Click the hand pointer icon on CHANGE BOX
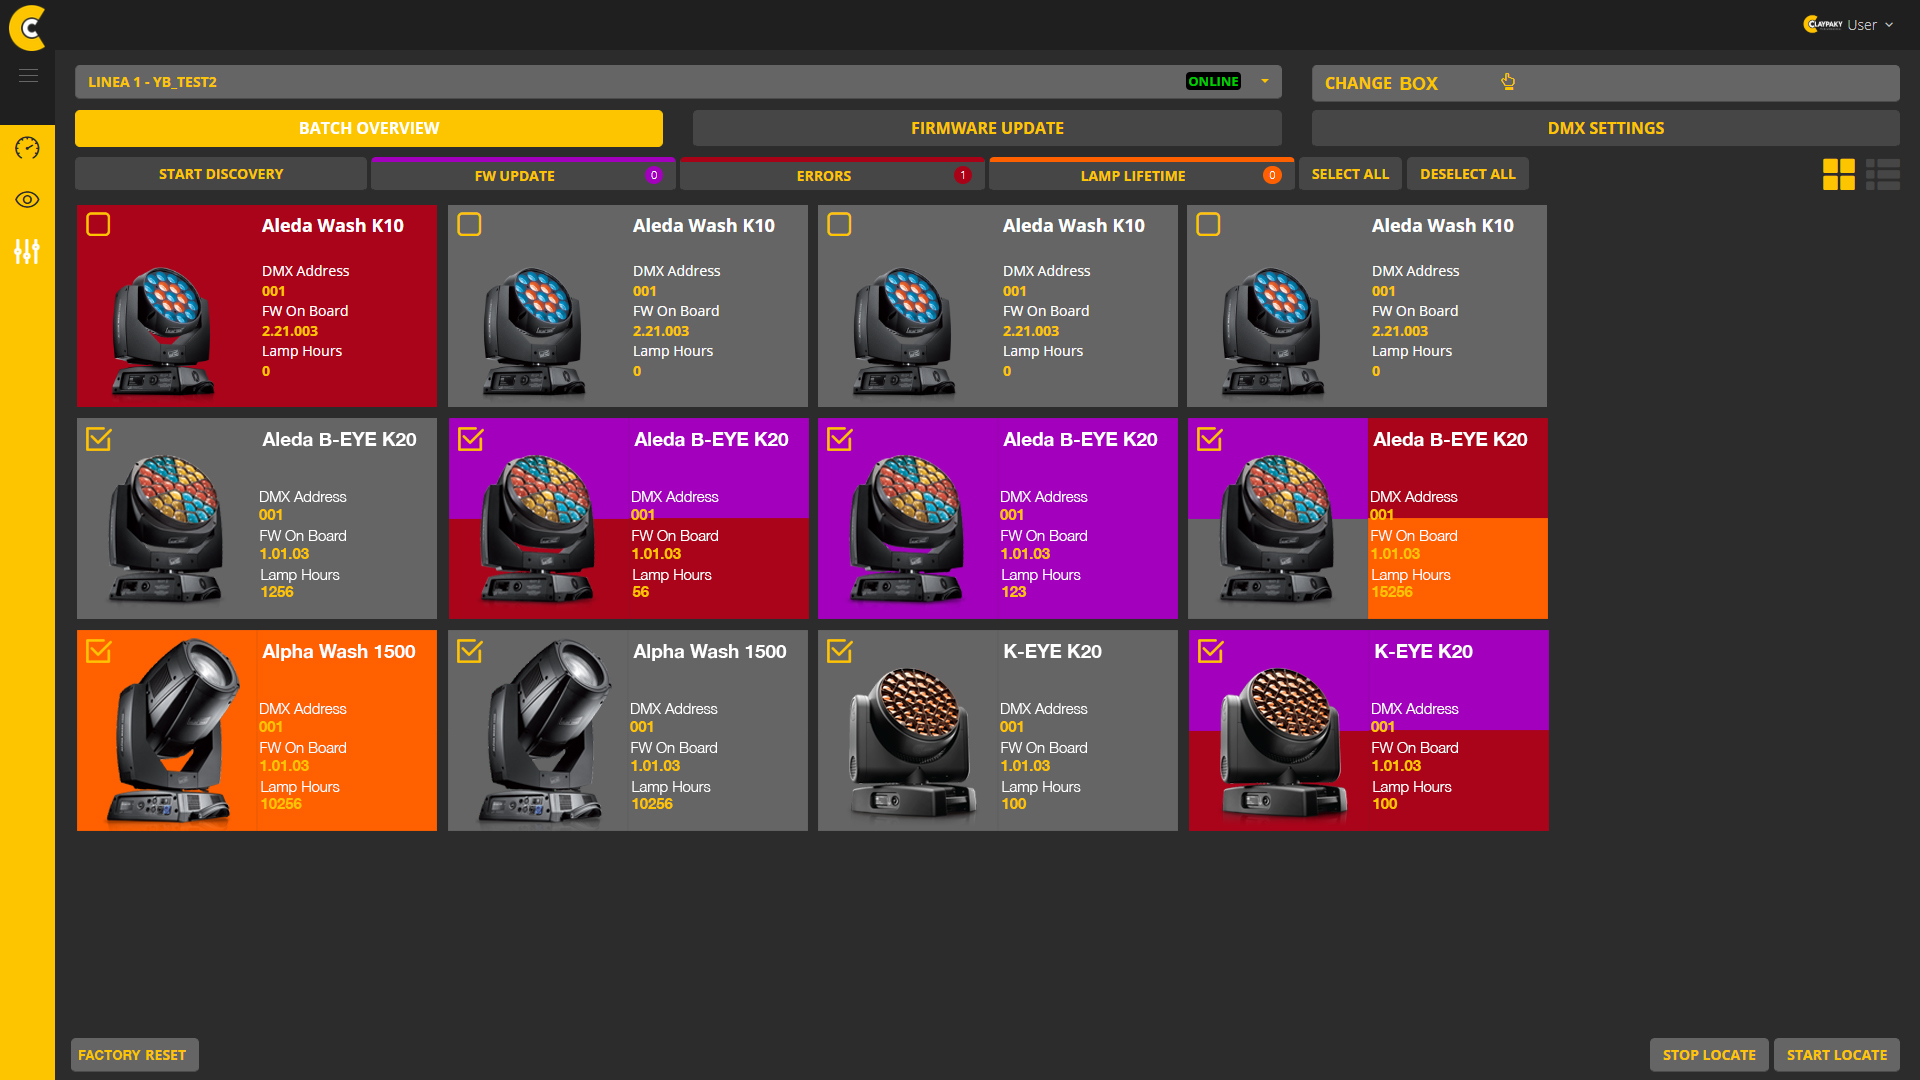1920x1080 pixels. pyautogui.click(x=1508, y=81)
